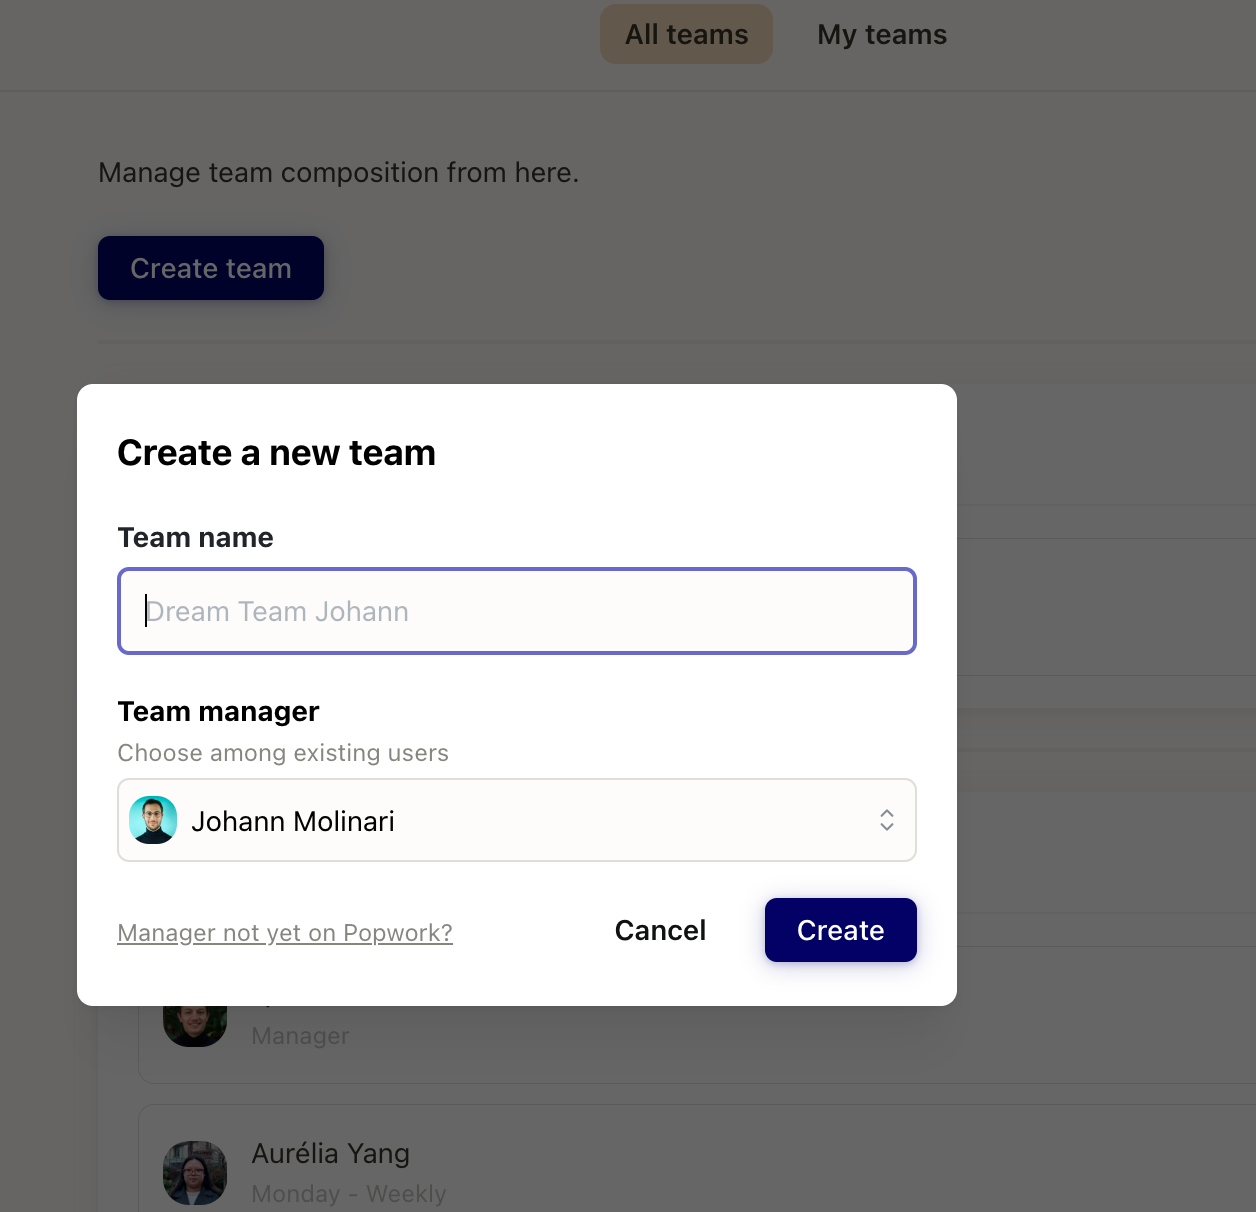Cancel the team creation dialog
Viewport: 1256px width, 1212px height.
coord(660,930)
